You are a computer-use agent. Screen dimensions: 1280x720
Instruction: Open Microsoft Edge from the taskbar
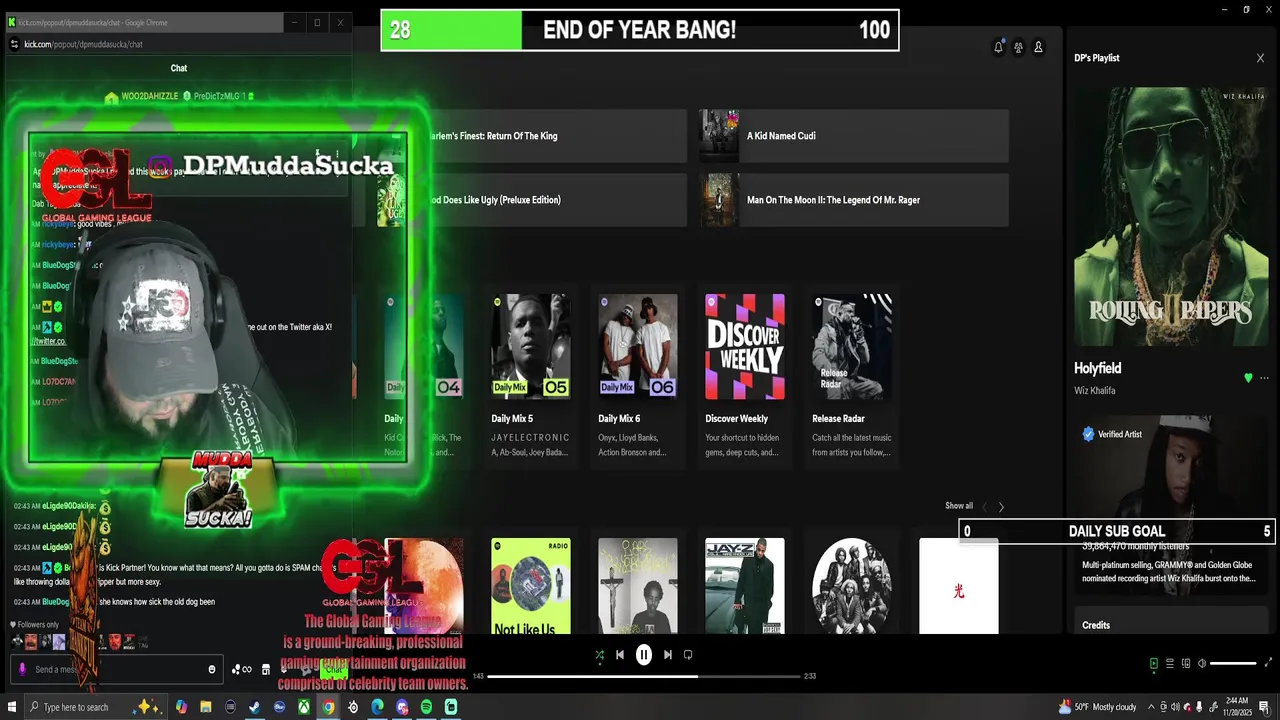(377, 707)
